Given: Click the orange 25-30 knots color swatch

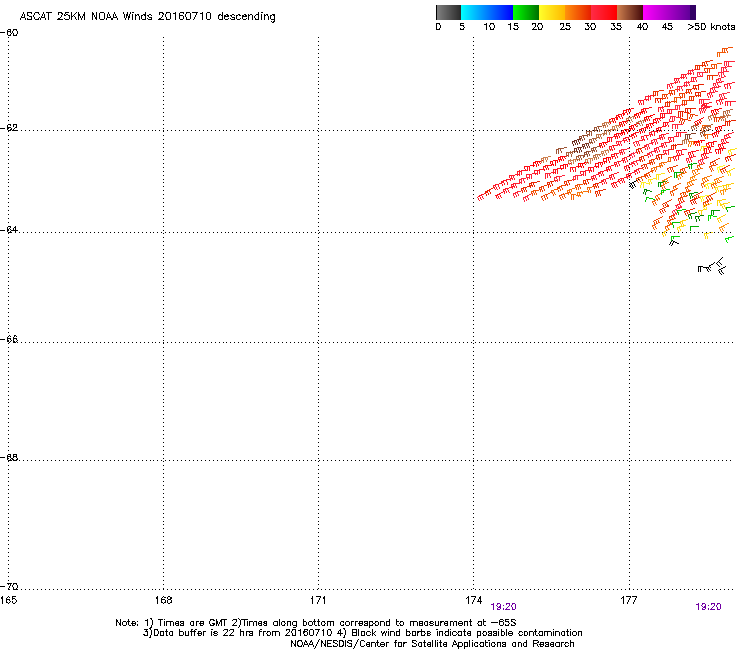Looking at the screenshot, I should (578, 12).
